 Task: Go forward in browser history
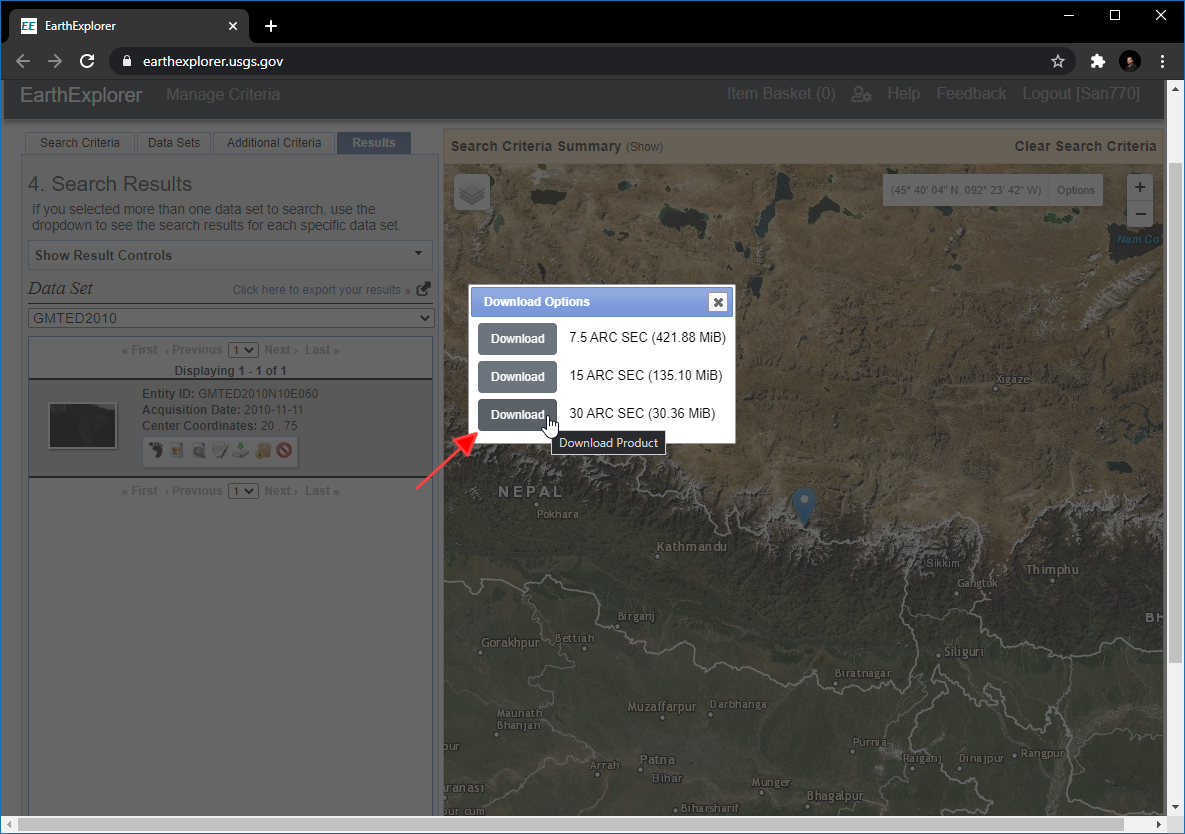54,61
